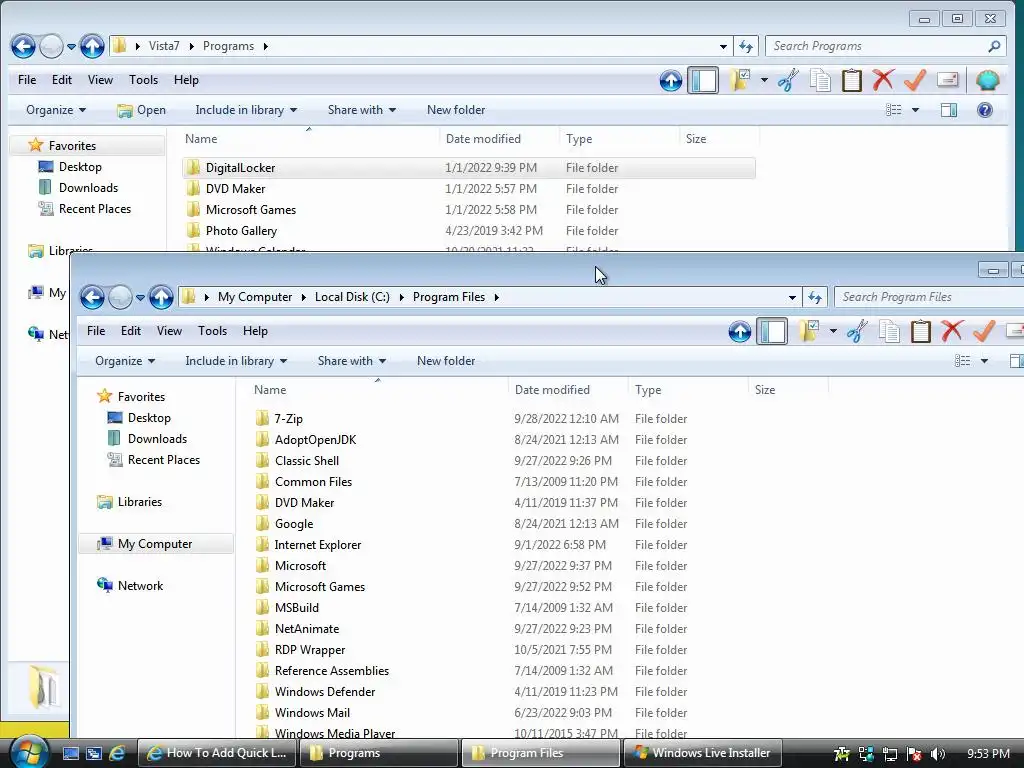Click Open button in Programs window

(141, 110)
